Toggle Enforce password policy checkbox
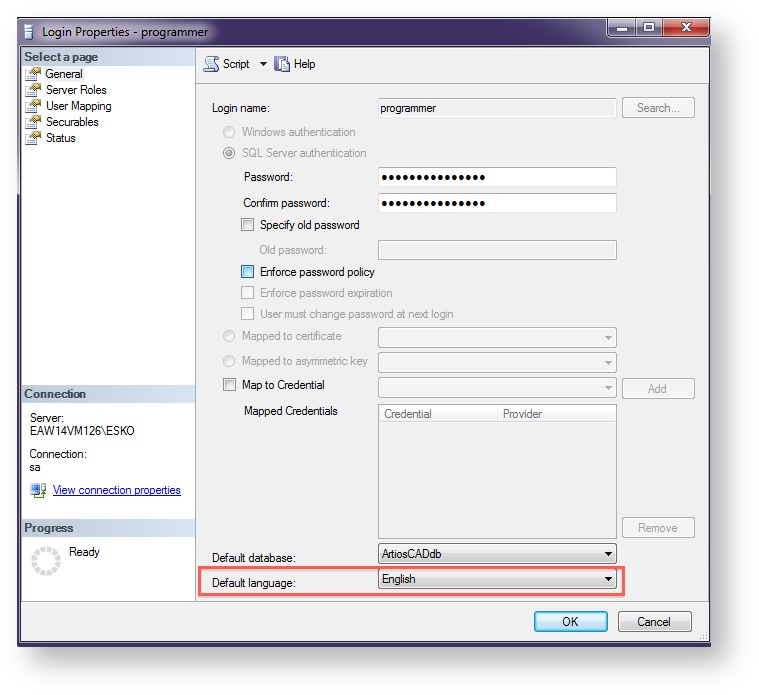Screen dimensions: 759x695 point(248,272)
